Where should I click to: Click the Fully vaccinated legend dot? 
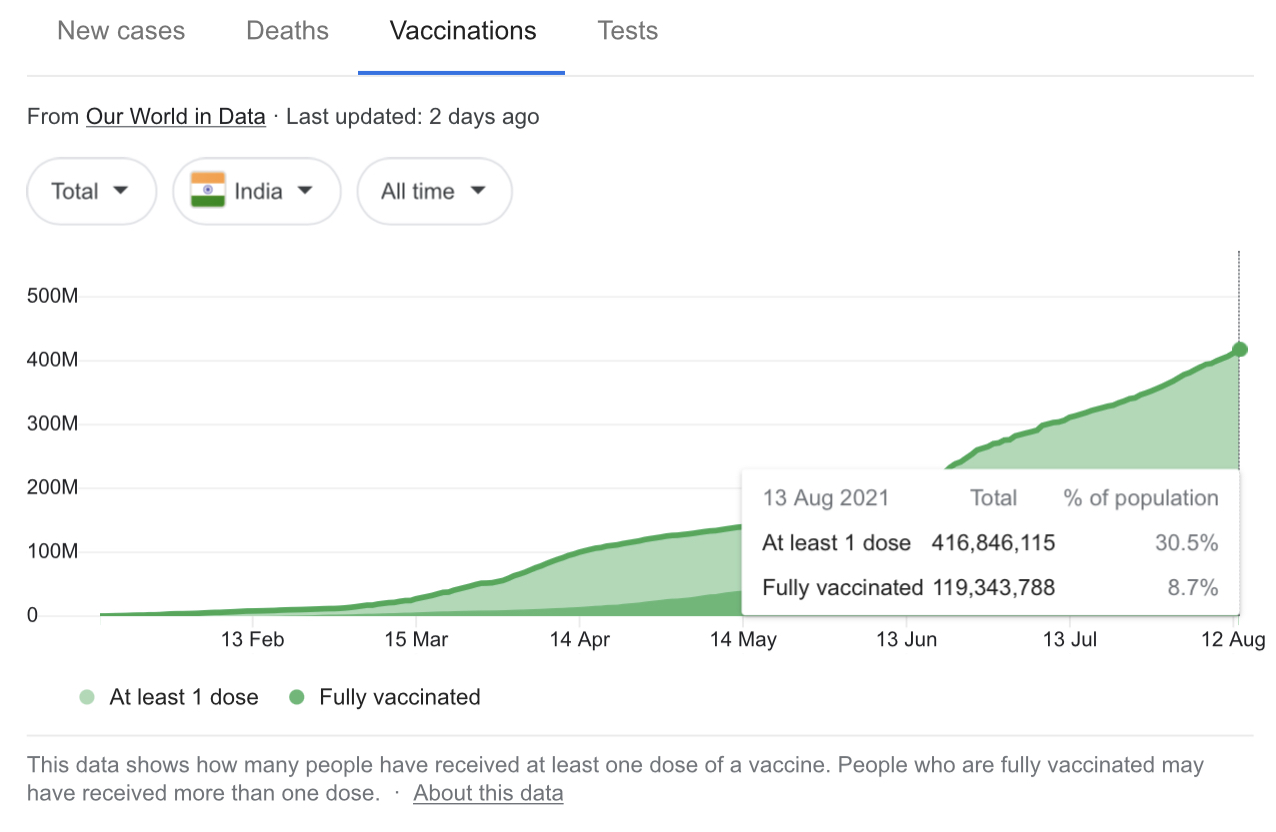[297, 698]
